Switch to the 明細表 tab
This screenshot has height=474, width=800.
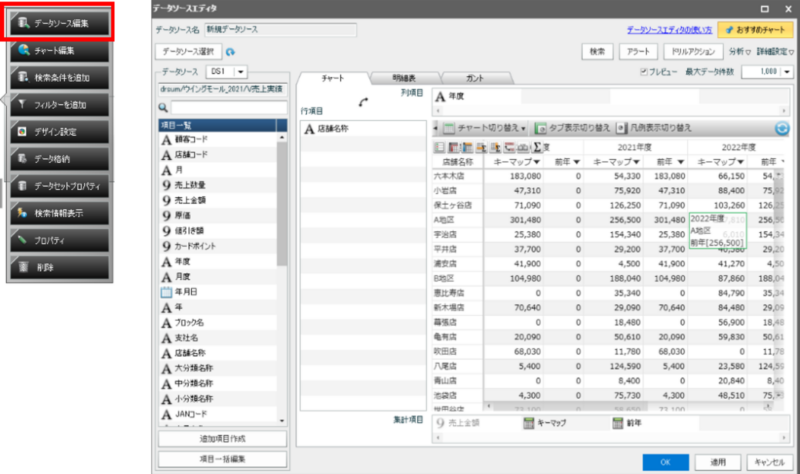(404, 79)
